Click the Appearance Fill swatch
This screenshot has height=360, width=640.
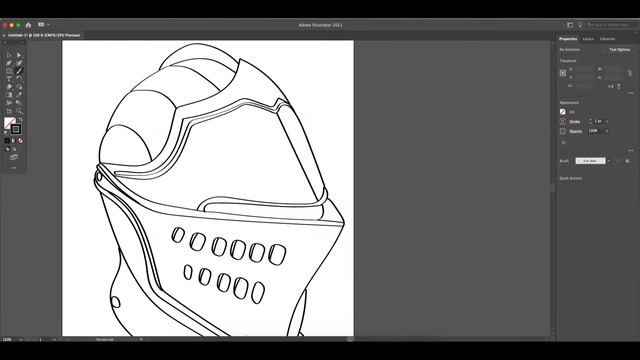pos(563,112)
